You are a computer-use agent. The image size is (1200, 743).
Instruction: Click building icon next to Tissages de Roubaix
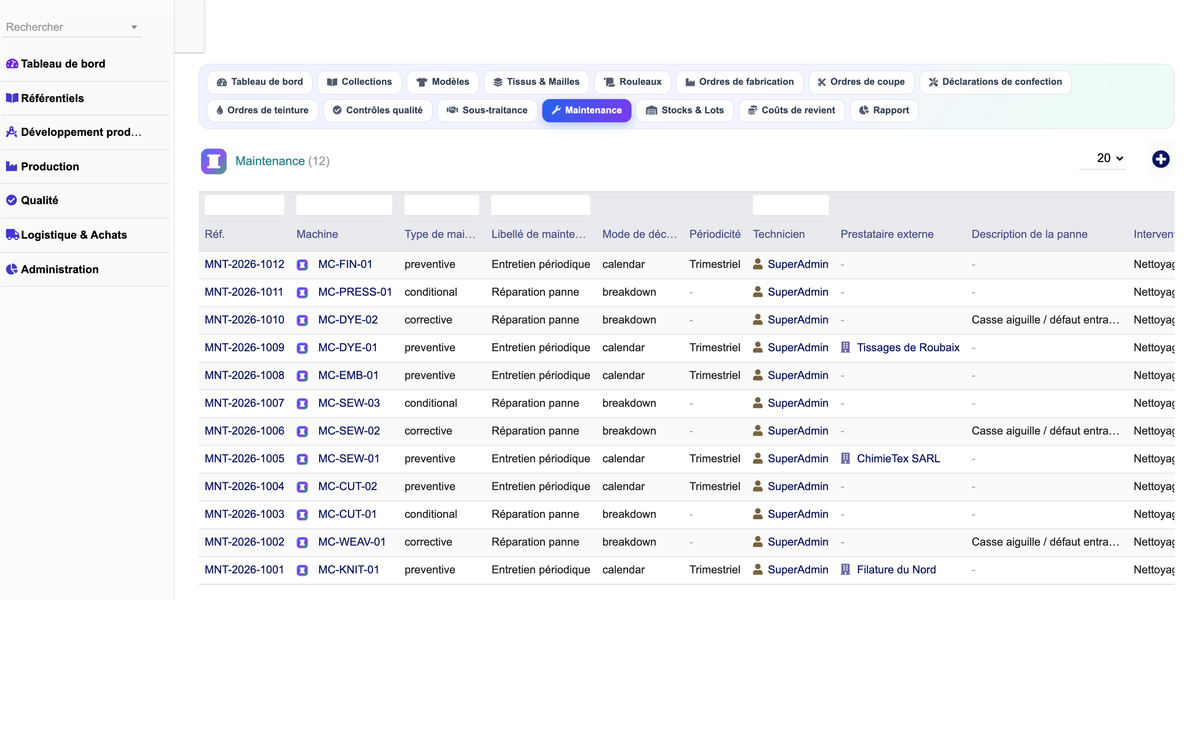point(845,348)
